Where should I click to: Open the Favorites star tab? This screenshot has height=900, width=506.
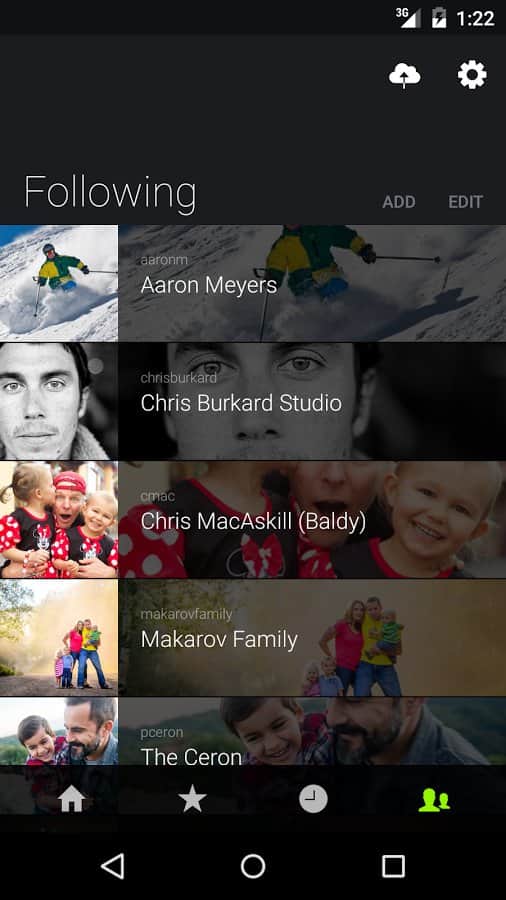pos(192,799)
